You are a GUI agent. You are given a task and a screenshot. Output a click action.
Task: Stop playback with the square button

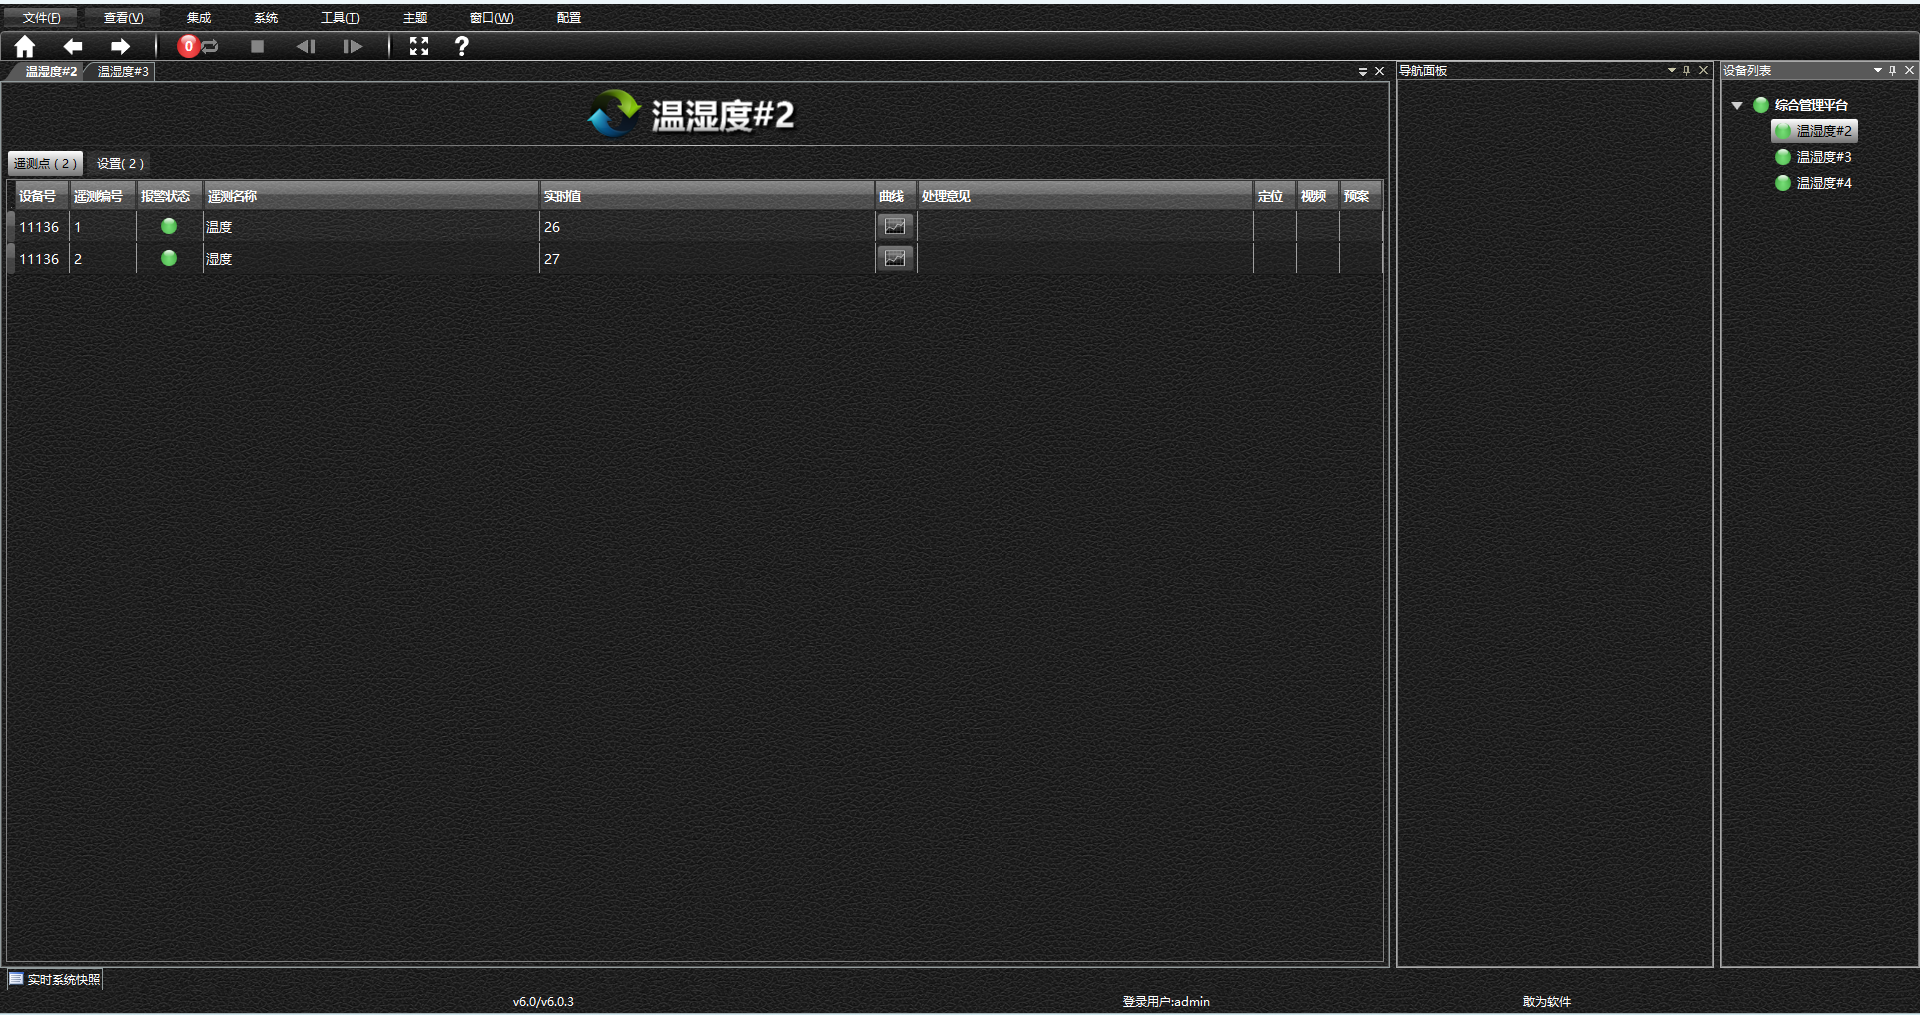pyautogui.click(x=258, y=46)
